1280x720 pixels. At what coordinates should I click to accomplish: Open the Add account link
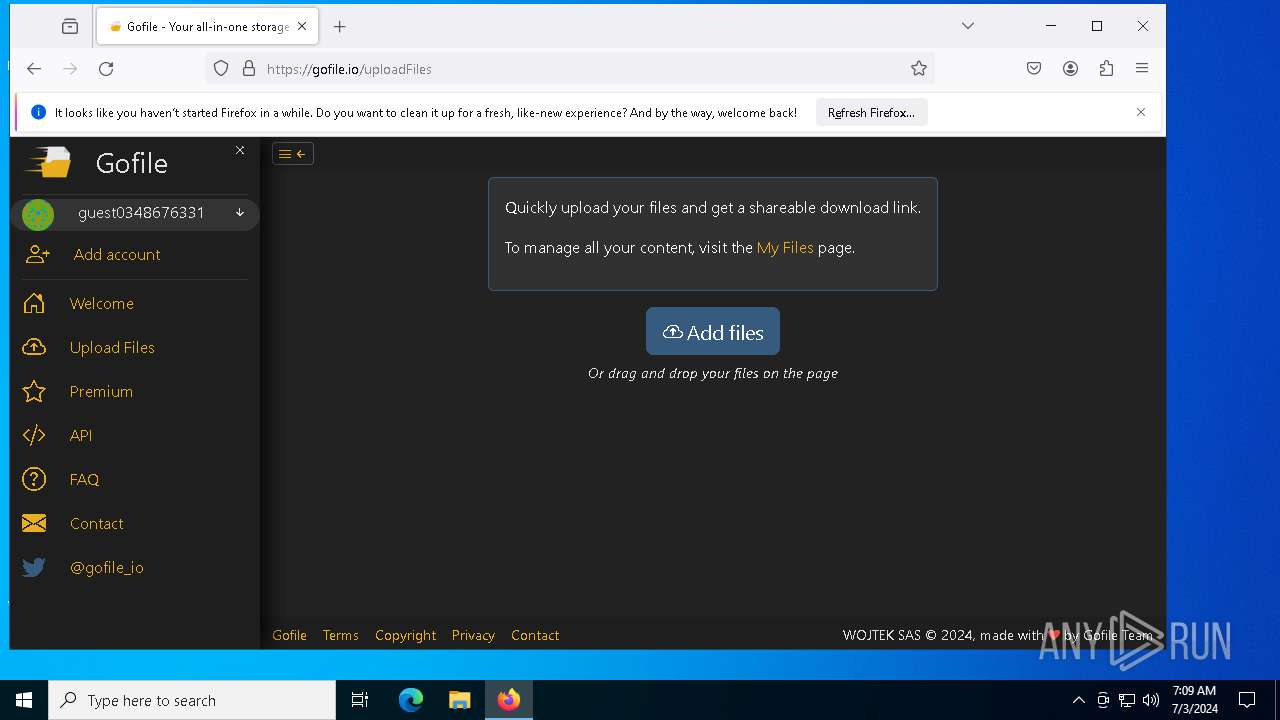tap(117, 255)
